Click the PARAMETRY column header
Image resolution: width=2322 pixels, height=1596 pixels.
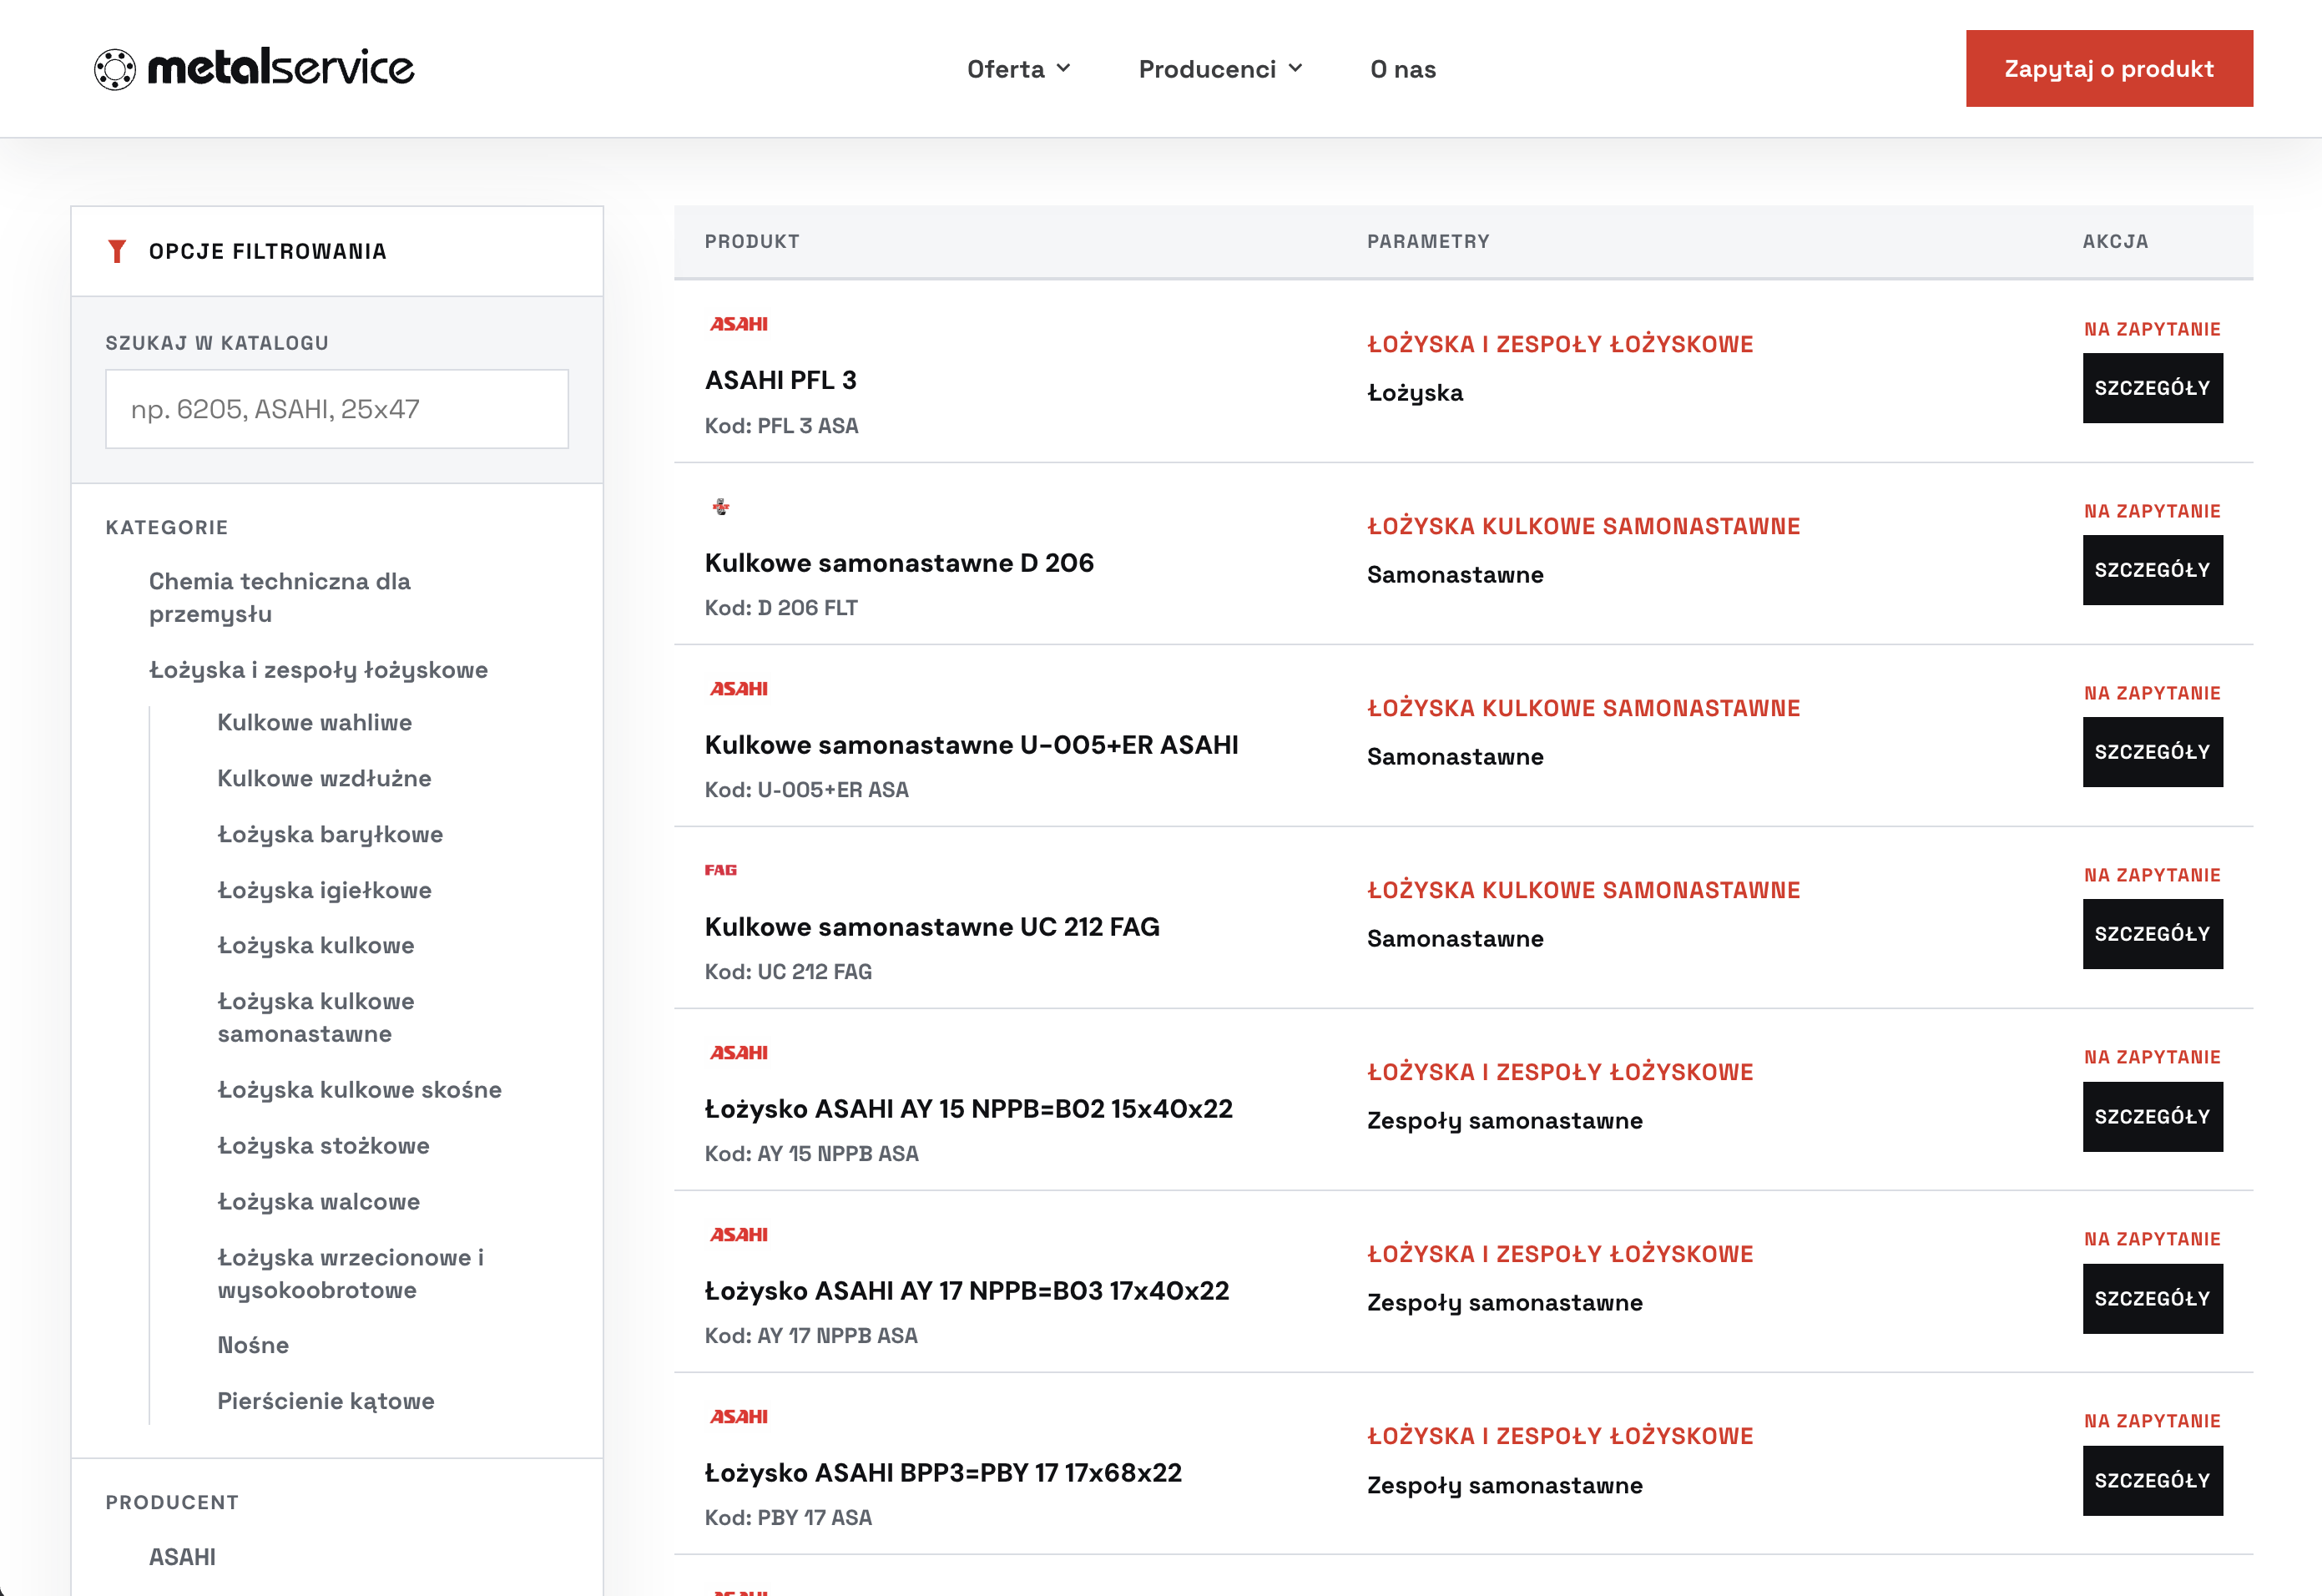[x=1428, y=241]
